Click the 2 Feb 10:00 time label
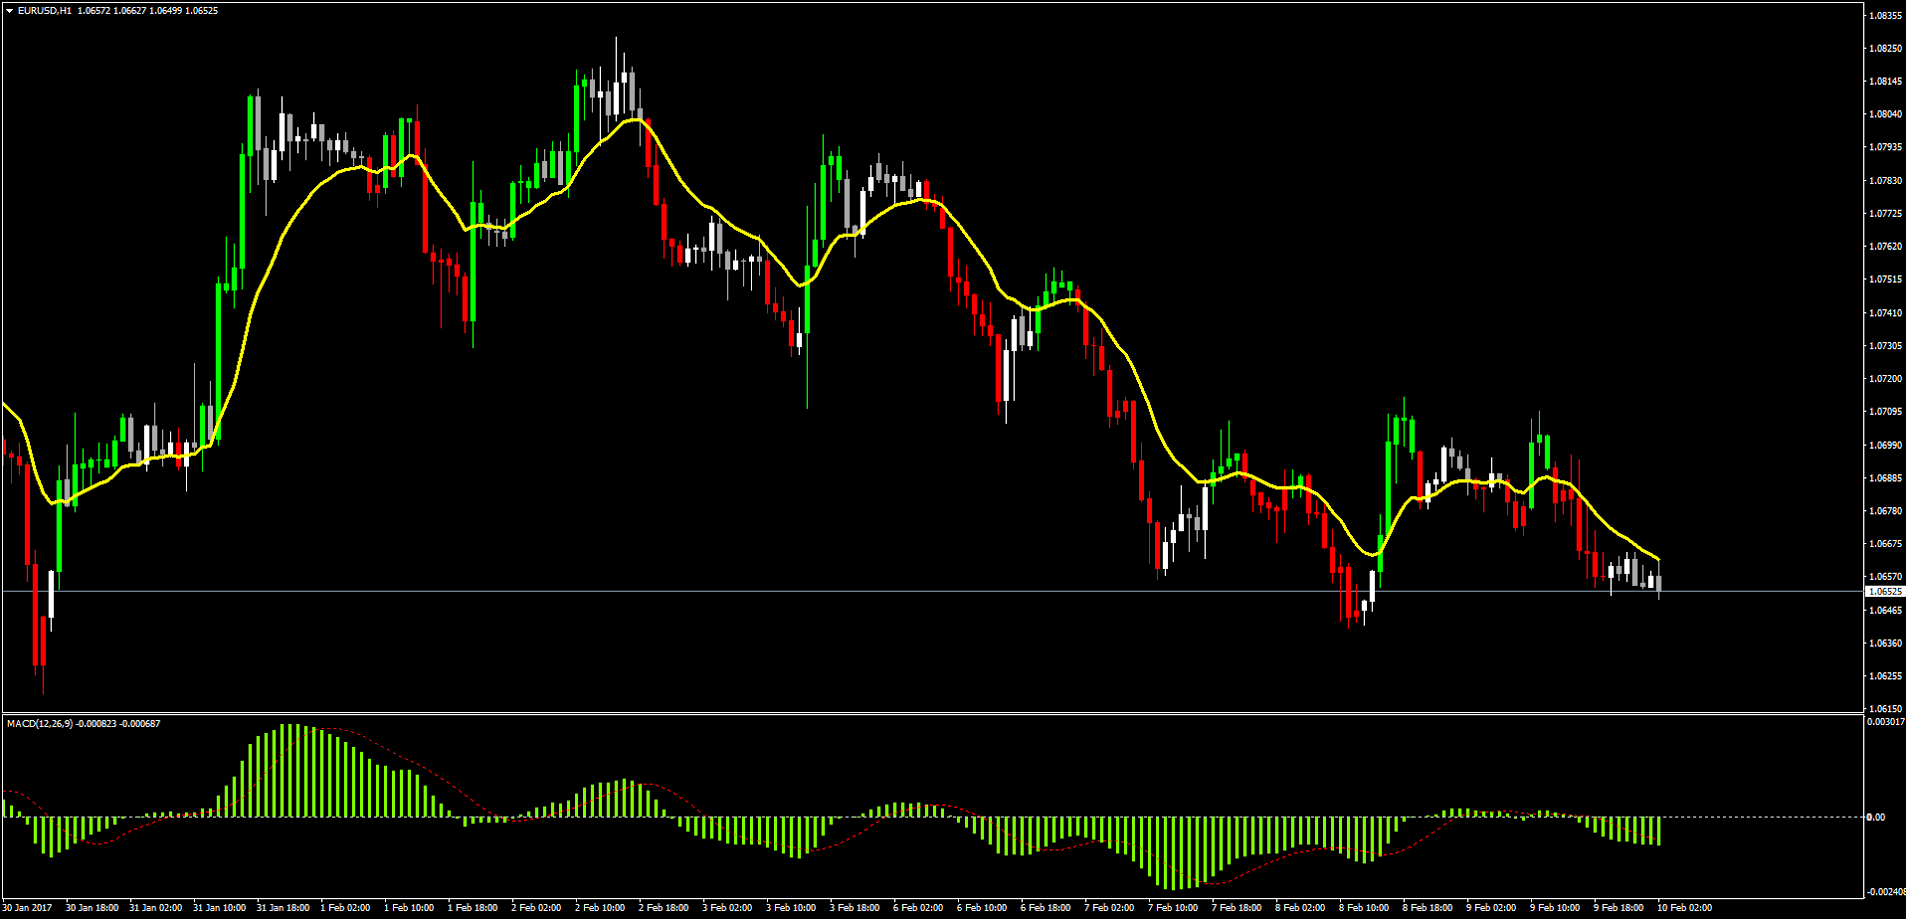This screenshot has width=1906, height=919. coord(600,908)
